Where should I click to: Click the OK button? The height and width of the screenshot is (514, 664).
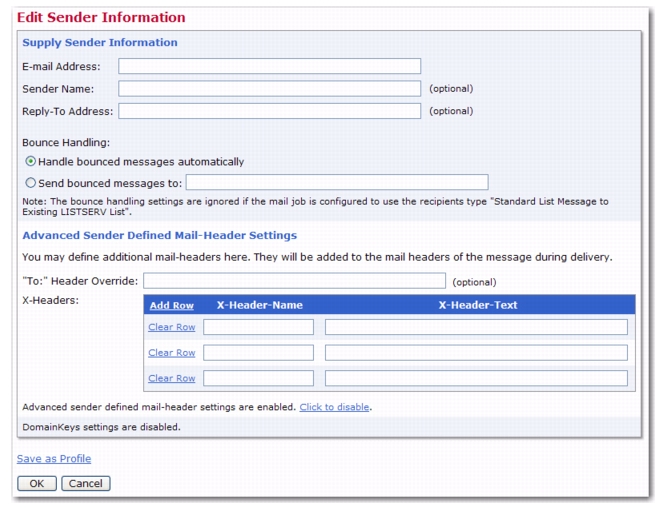(x=37, y=484)
